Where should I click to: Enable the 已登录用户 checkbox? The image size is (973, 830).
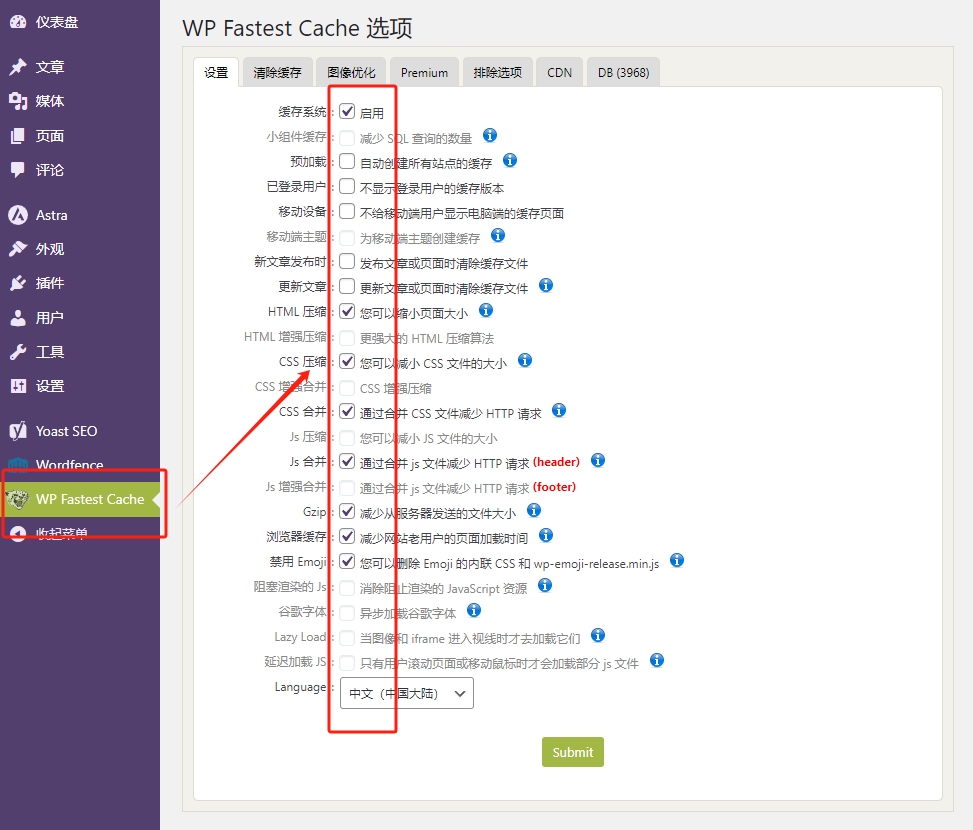[347, 186]
